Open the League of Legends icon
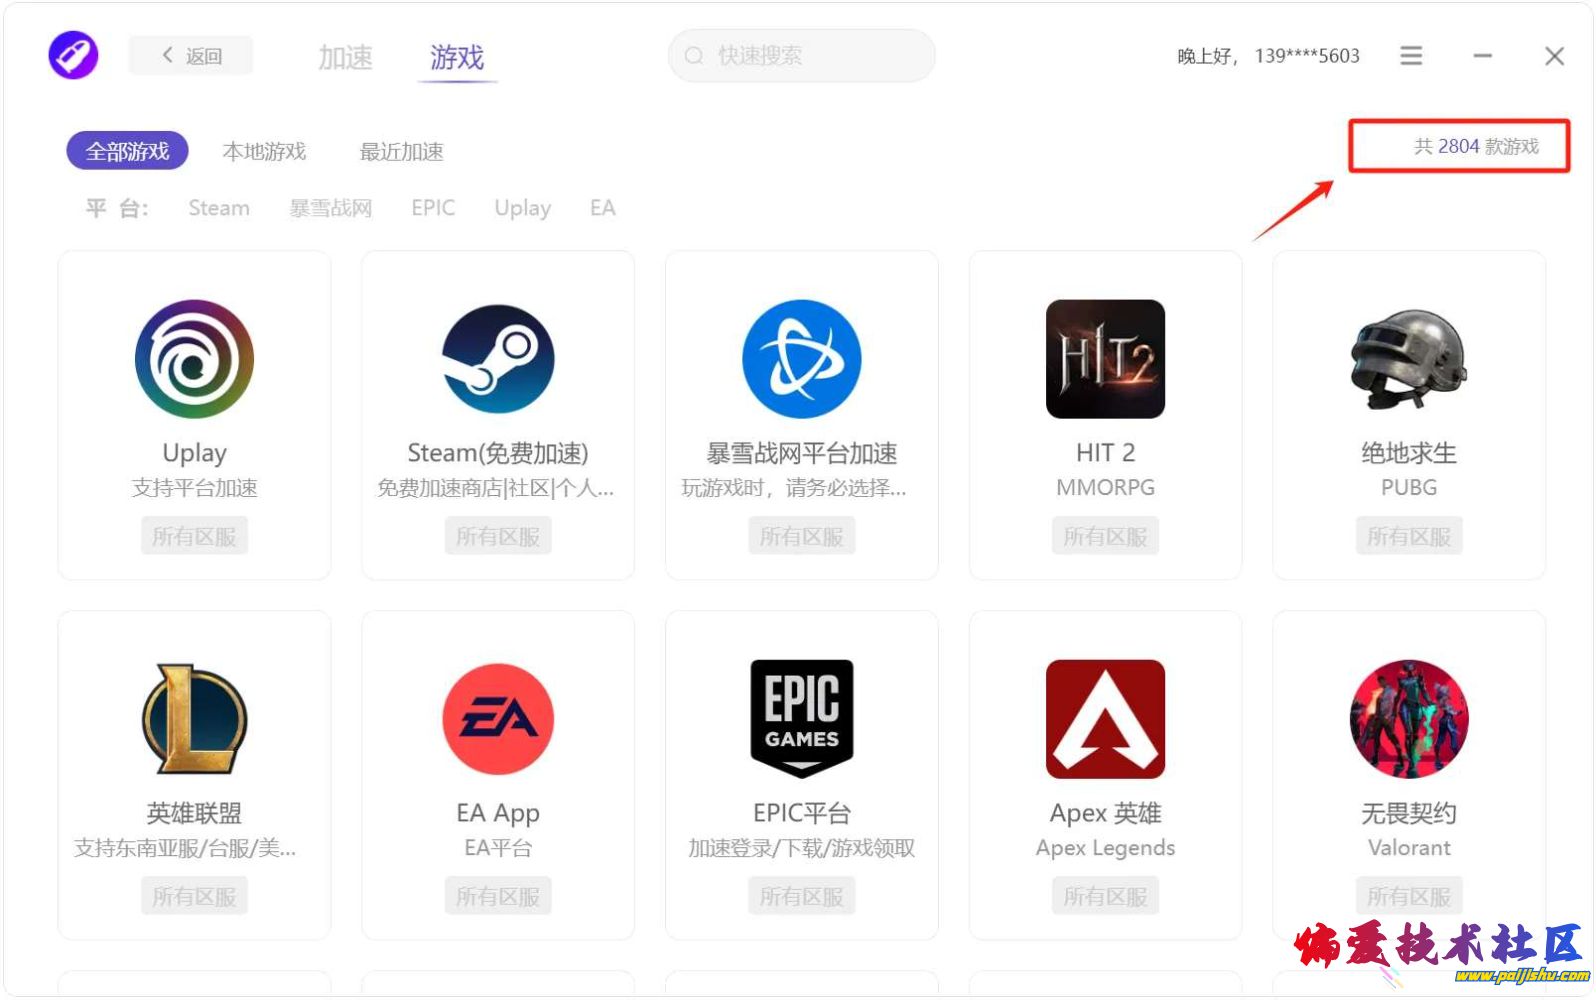The width and height of the screenshot is (1596, 1000). (x=194, y=719)
